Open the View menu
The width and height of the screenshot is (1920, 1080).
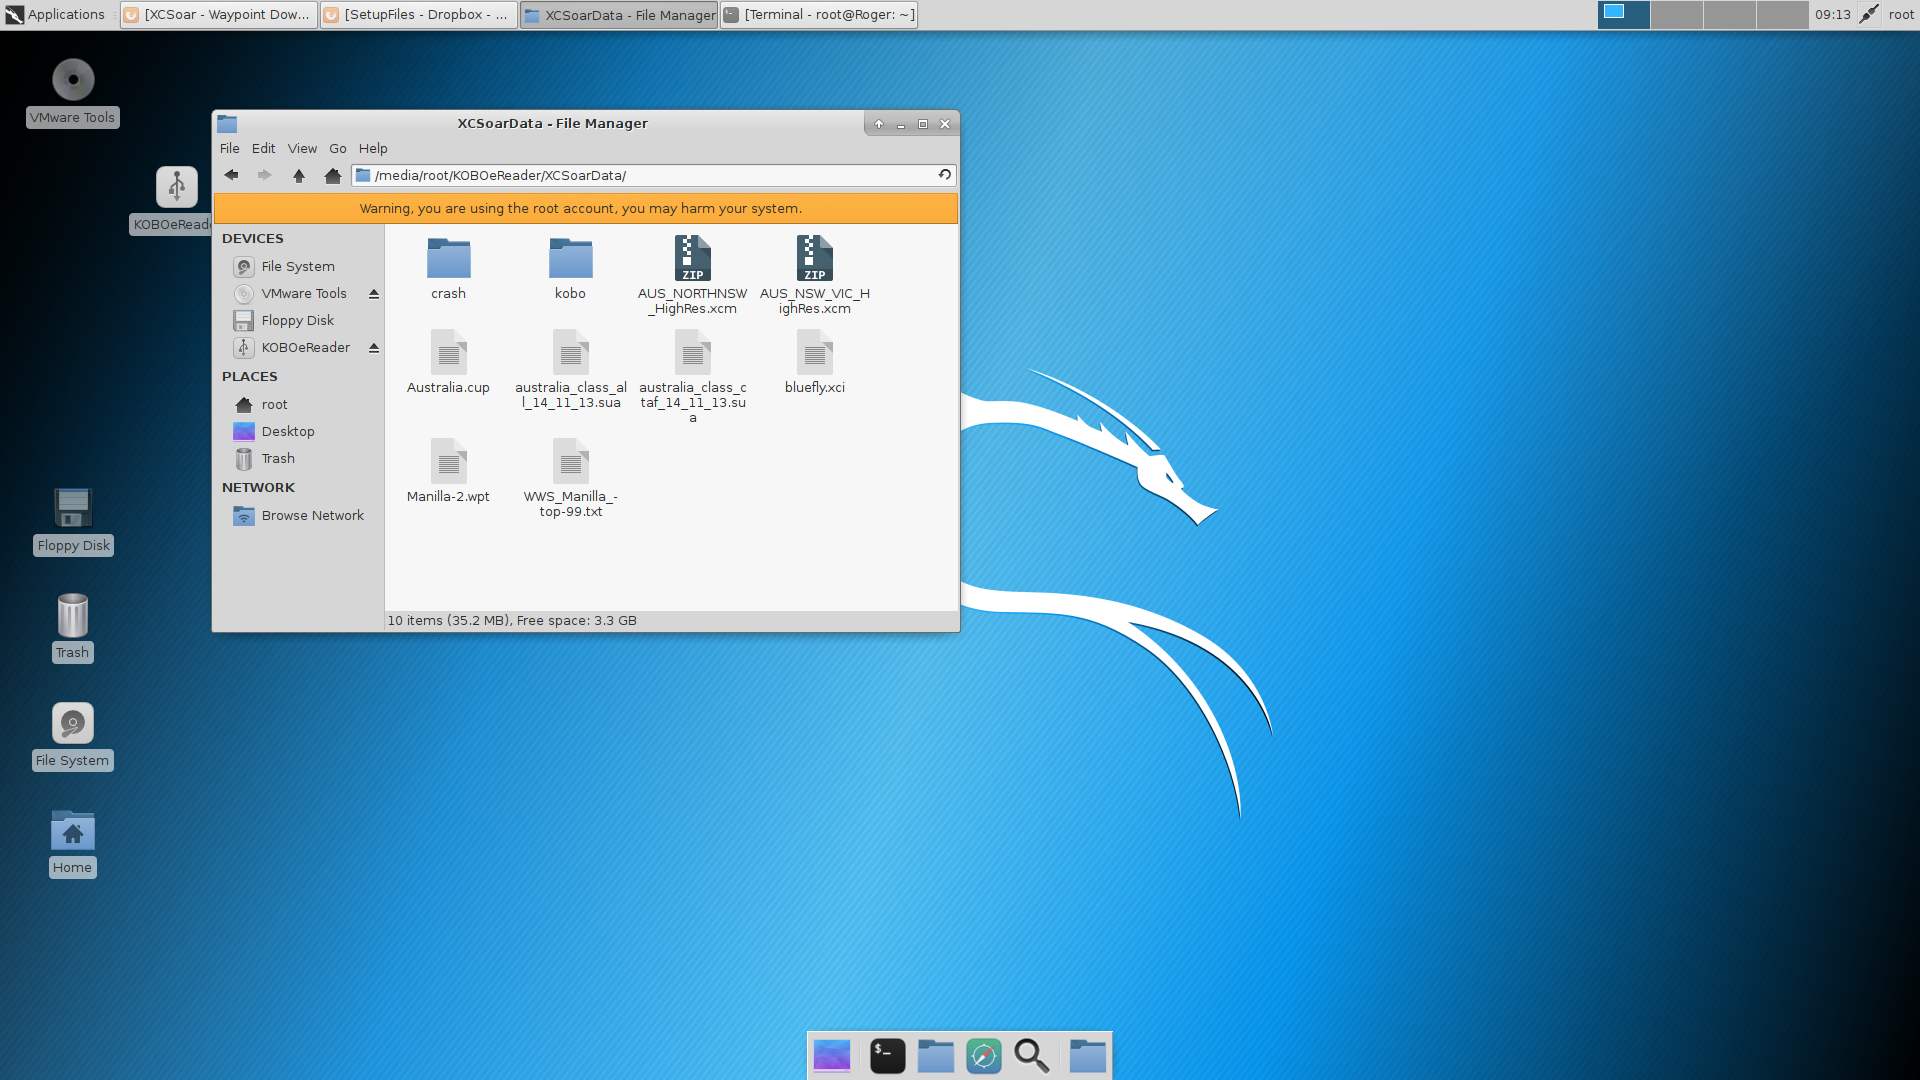click(x=302, y=148)
